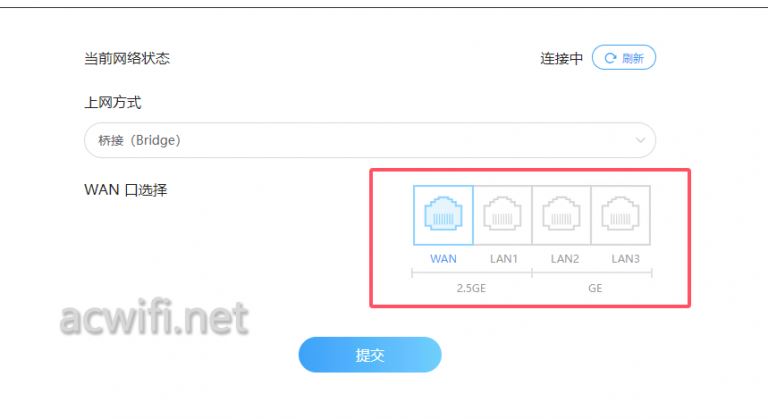The width and height of the screenshot is (768, 419).
Task: Open the 桥接 (Bridge) mode combo box
Action: point(370,140)
